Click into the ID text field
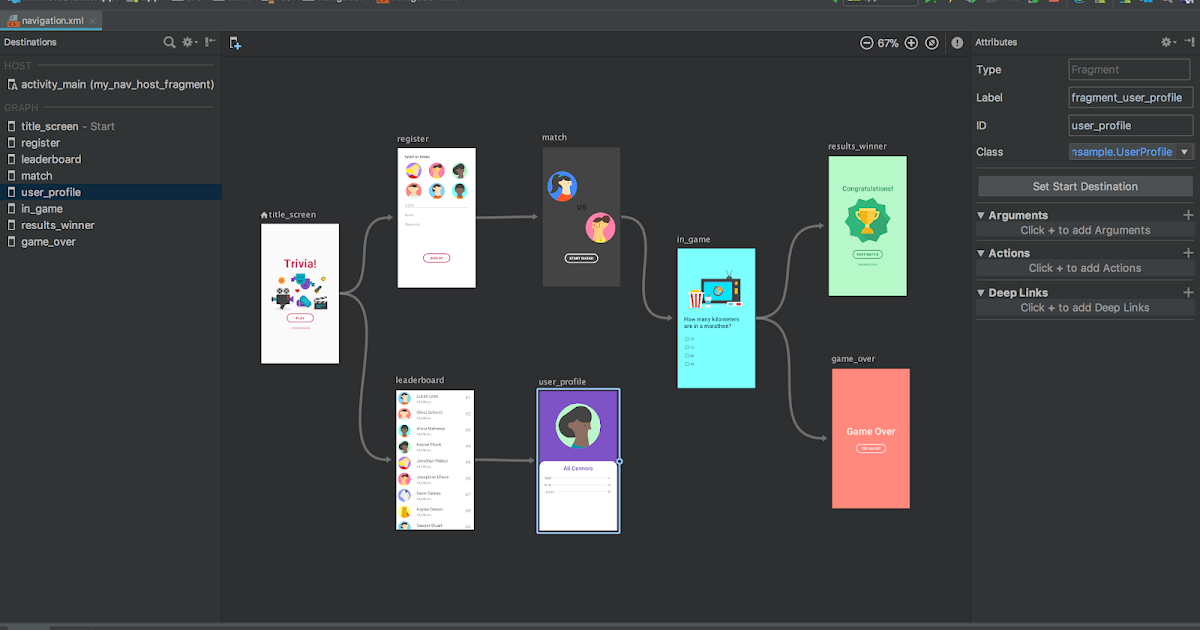Screen dimensions: 1200x630 coord(1130,126)
